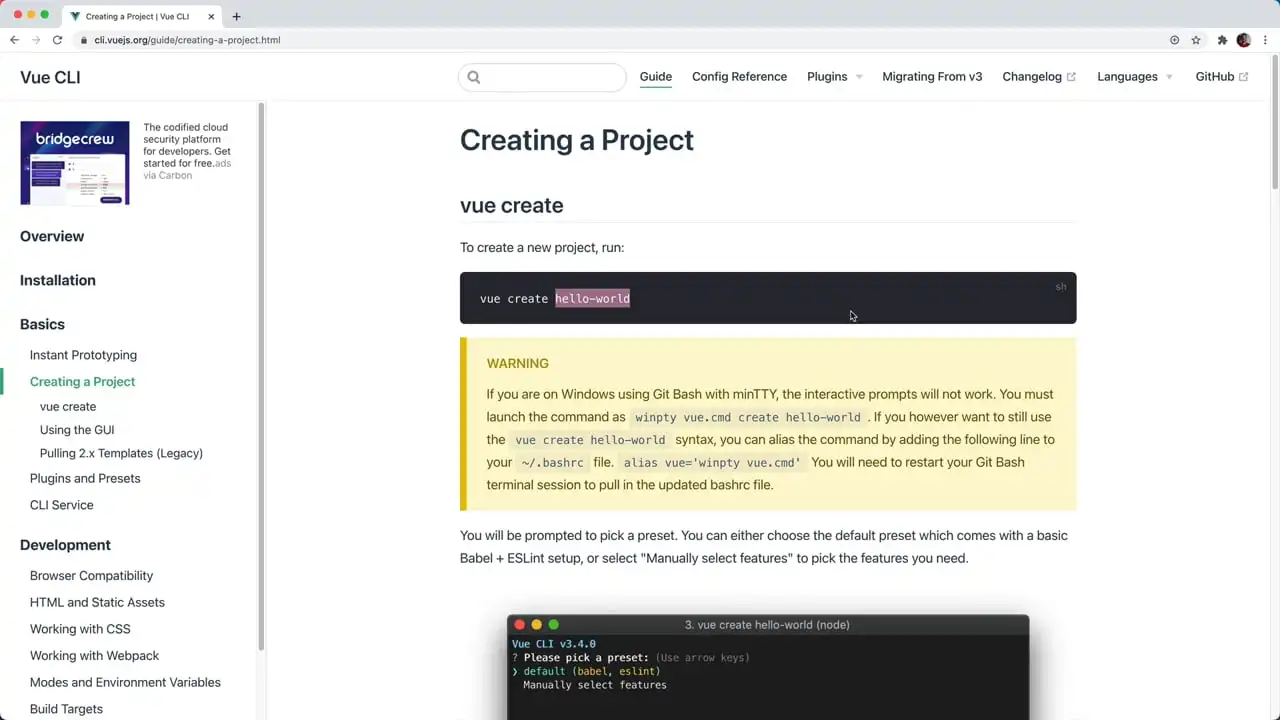Open Instant Prototyping sidebar link
The image size is (1280, 720).
[x=83, y=355]
